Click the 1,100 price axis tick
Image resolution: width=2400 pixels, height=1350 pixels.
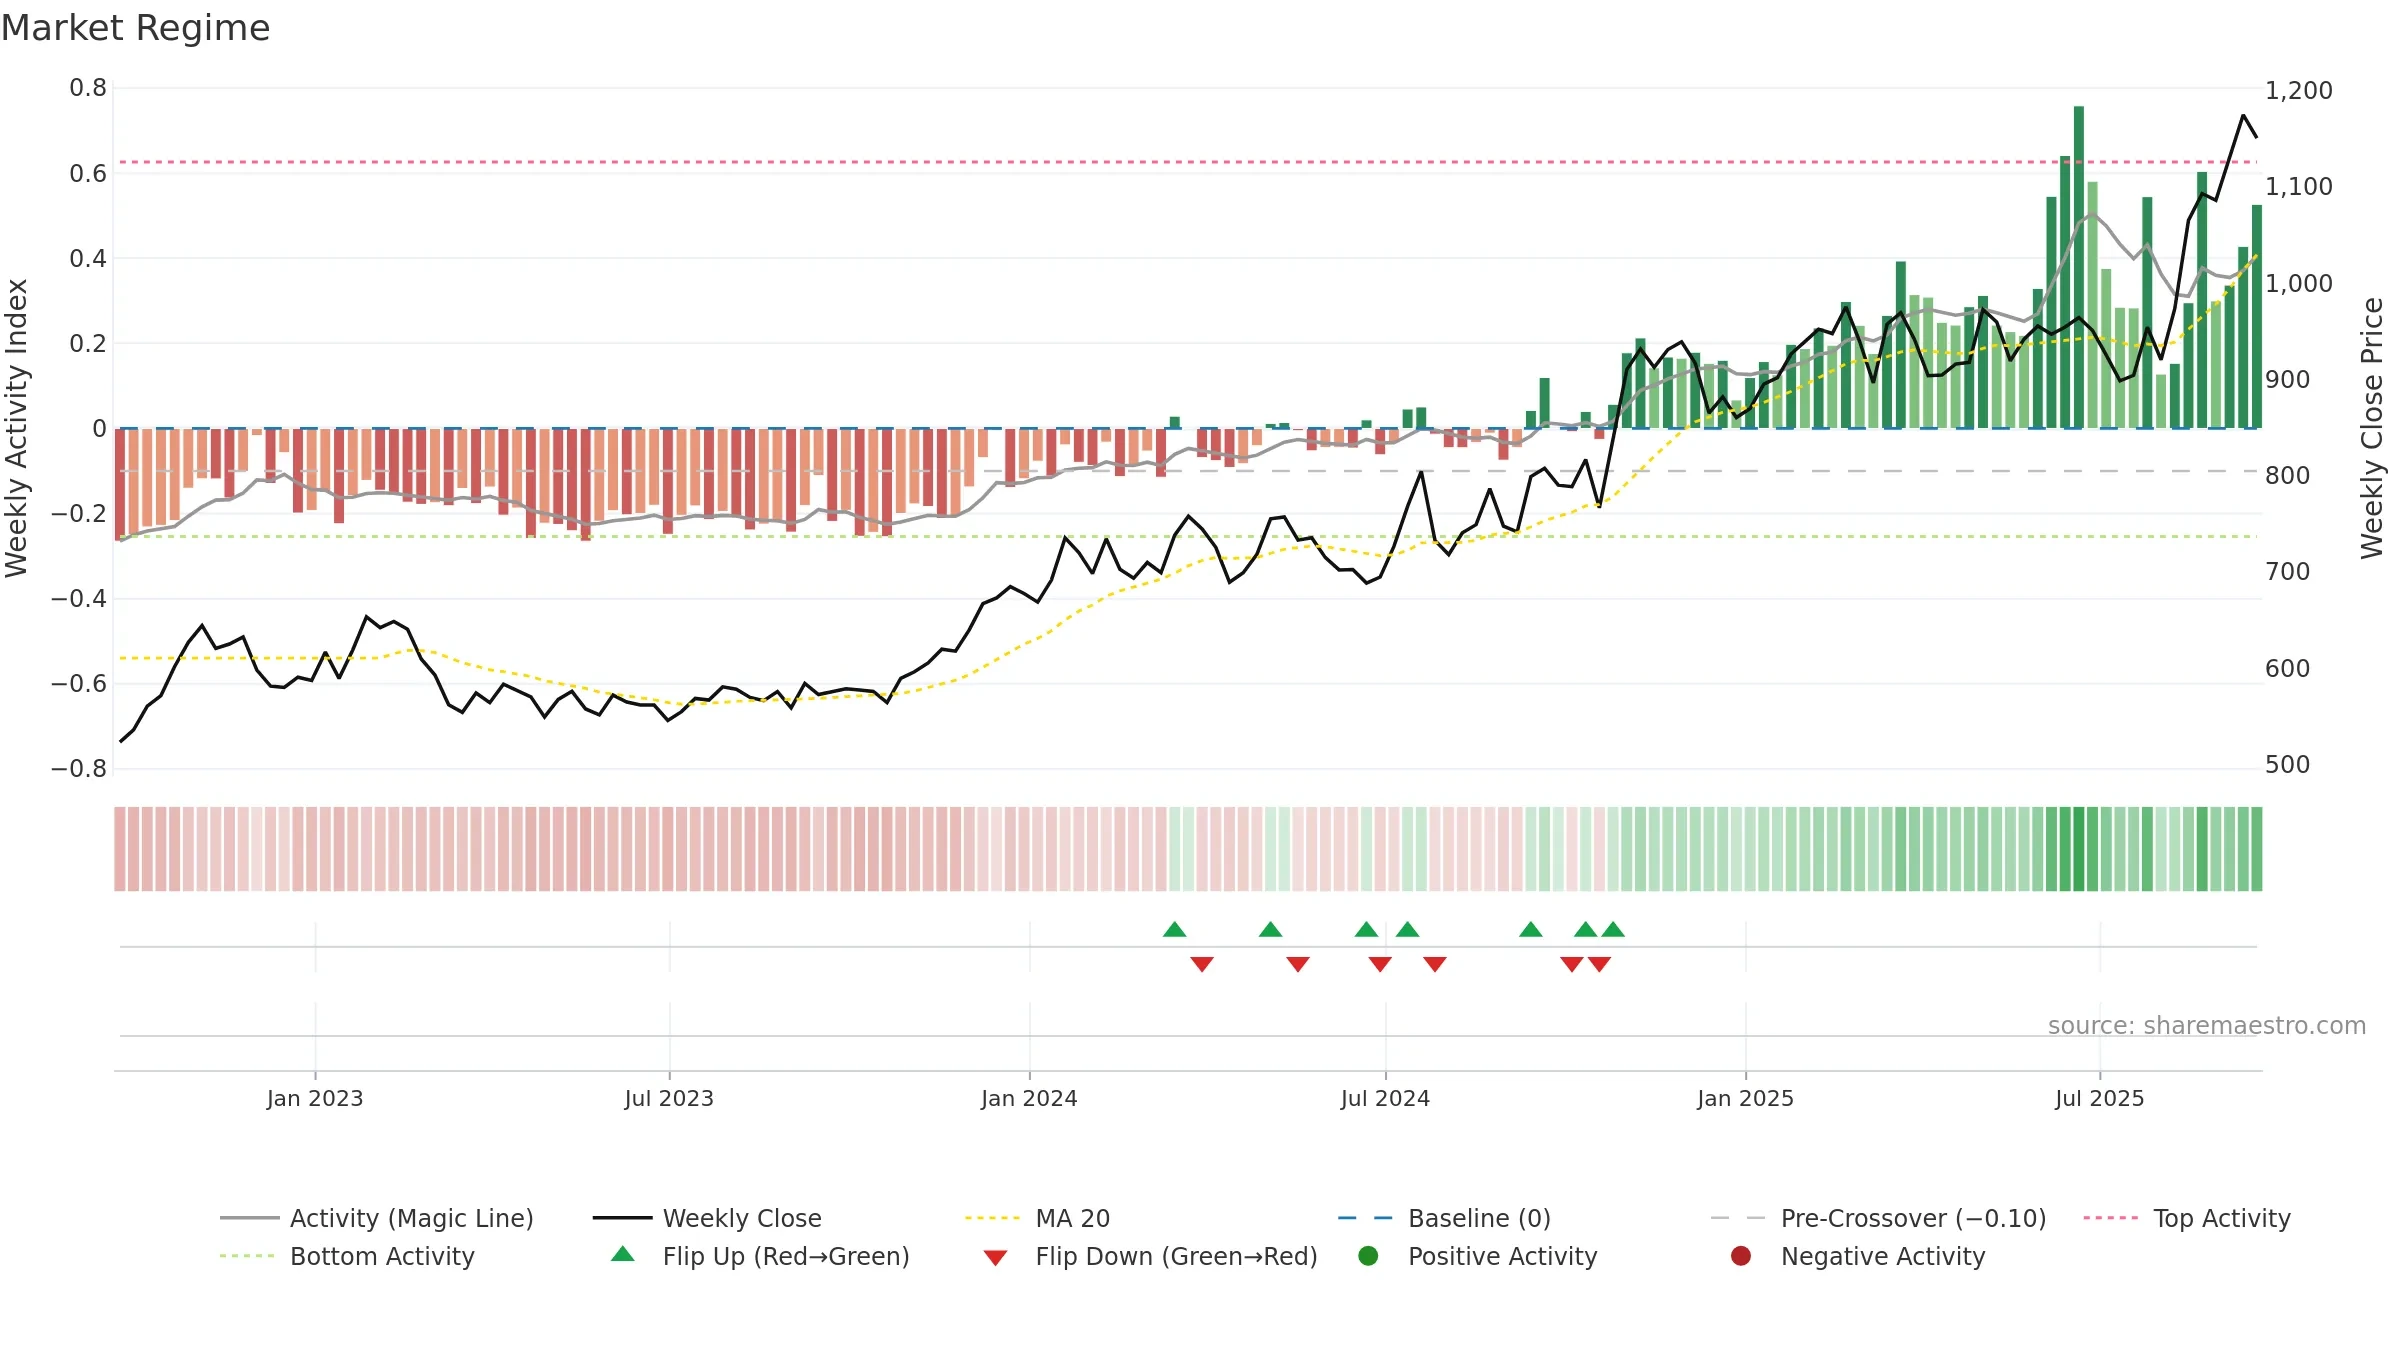(x=2298, y=187)
